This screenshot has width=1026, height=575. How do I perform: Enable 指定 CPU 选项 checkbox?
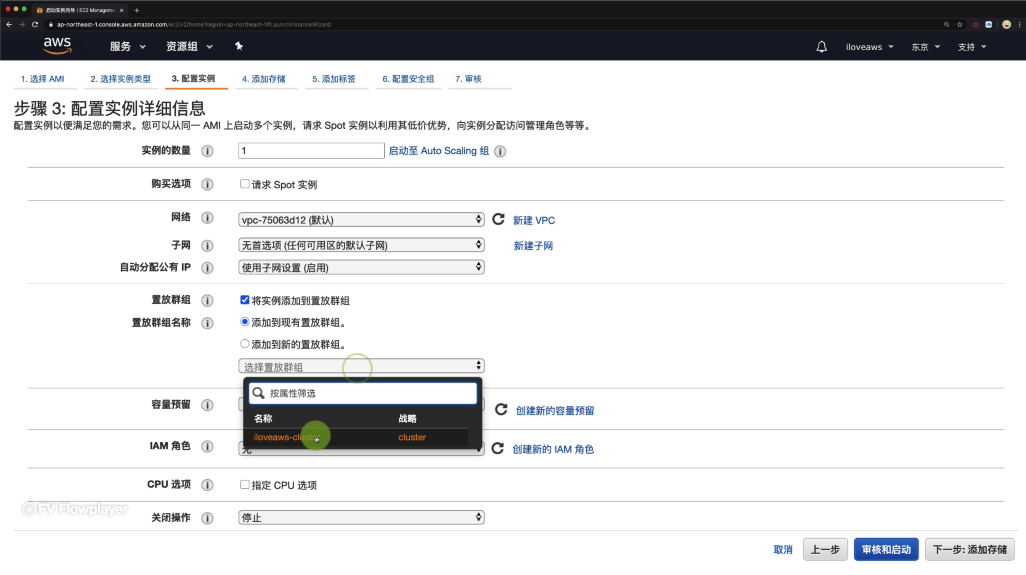point(245,485)
